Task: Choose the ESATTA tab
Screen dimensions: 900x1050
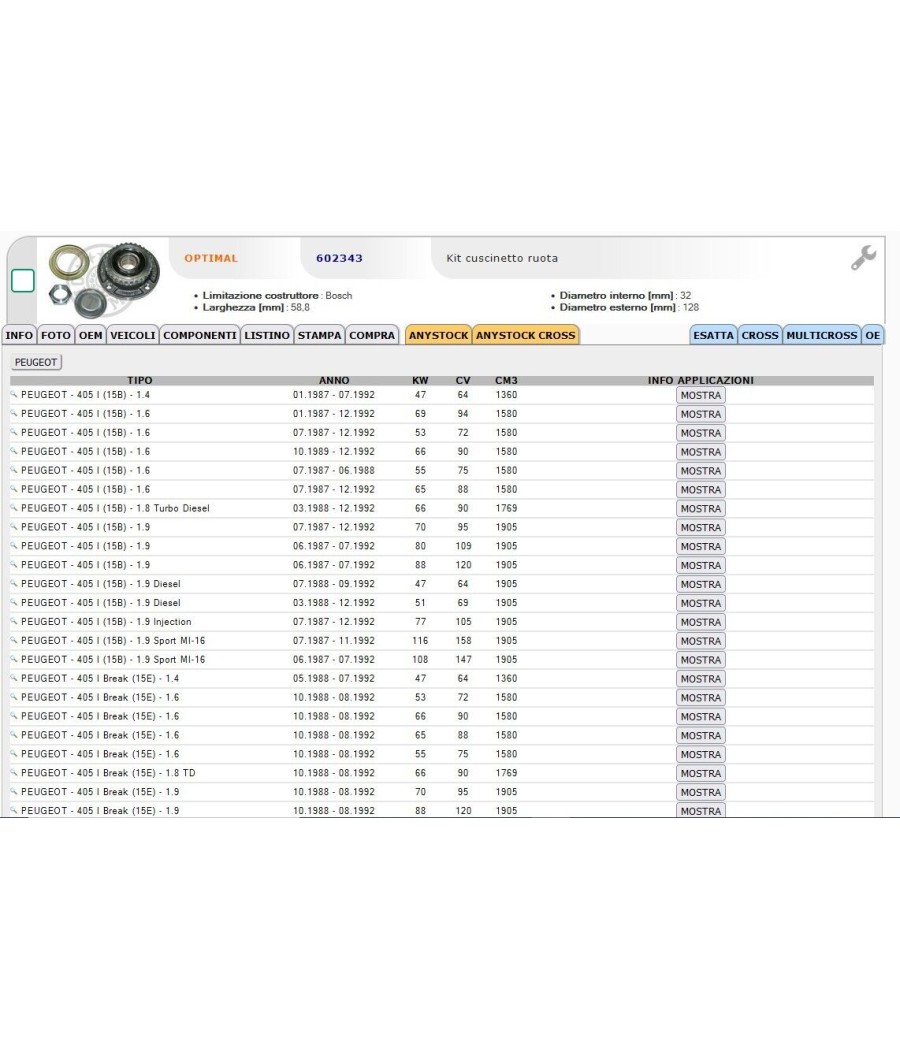Action: [713, 335]
